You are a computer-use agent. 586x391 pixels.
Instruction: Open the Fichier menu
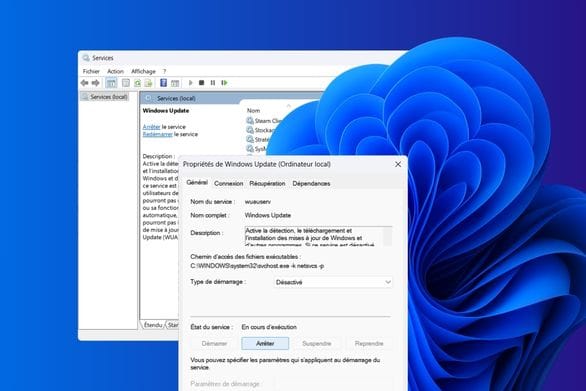coord(91,71)
